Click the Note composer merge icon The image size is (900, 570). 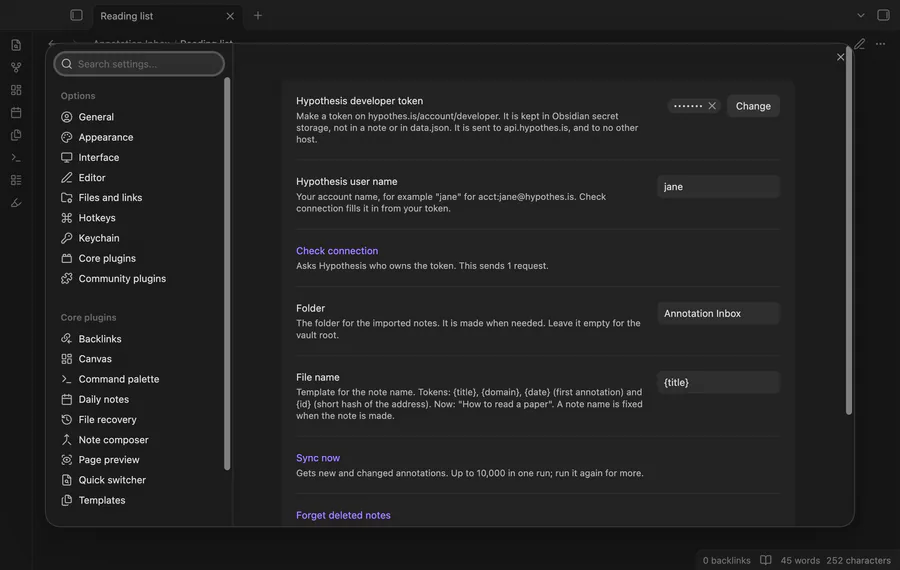[67, 440]
